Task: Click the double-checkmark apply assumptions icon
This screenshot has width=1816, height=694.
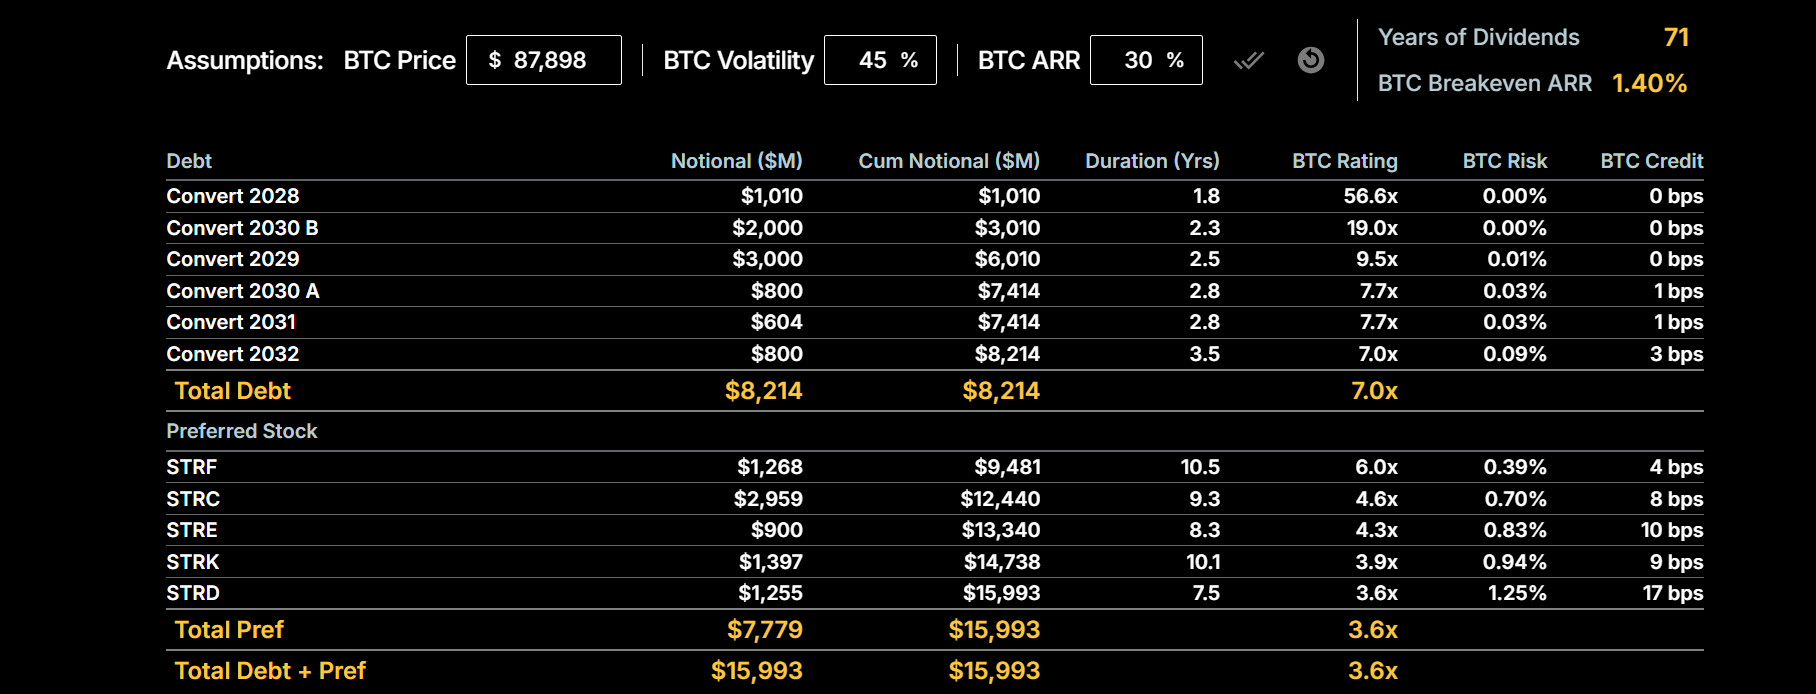Action: click(1249, 60)
